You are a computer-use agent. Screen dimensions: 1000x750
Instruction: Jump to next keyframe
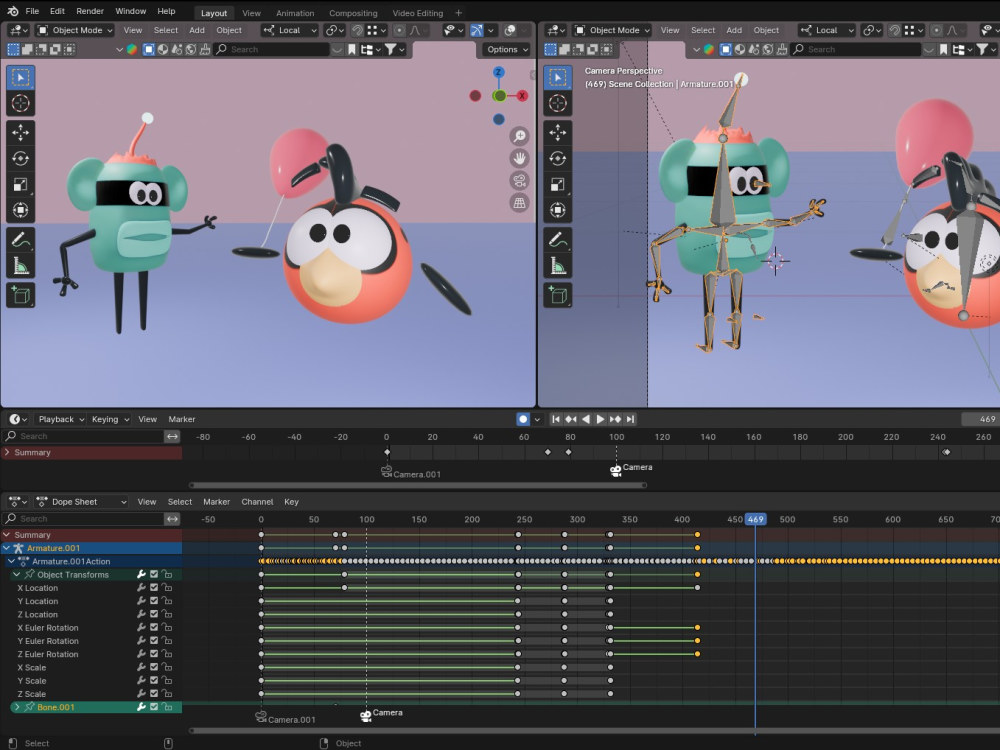tap(615, 419)
